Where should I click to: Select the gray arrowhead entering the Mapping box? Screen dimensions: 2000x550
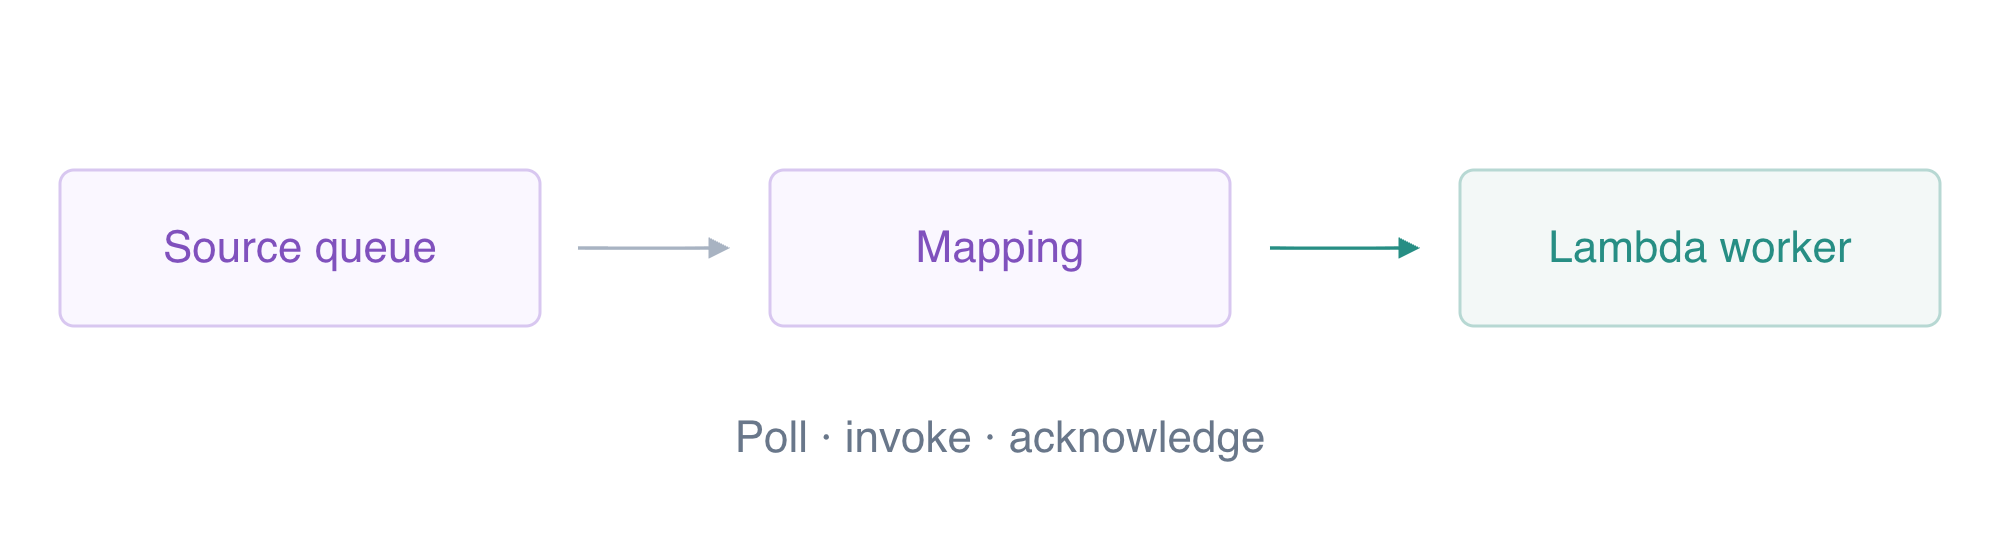719,248
